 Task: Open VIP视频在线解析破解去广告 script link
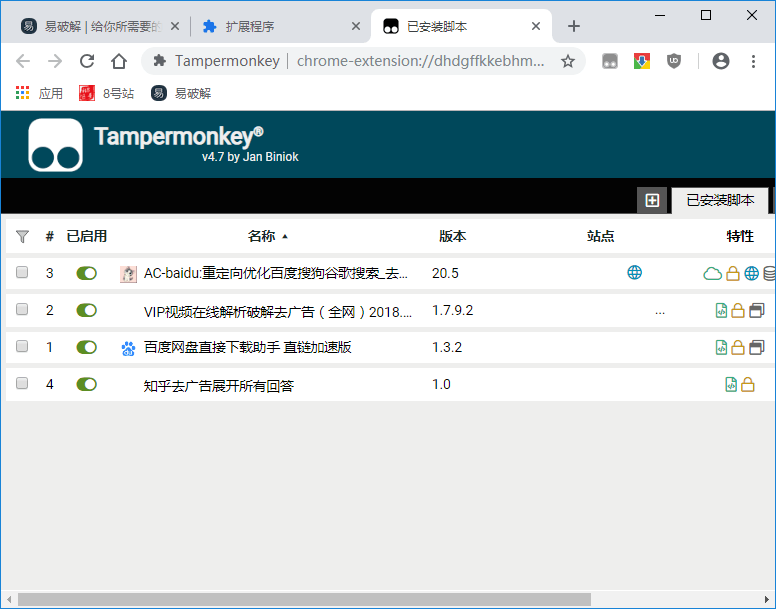[278, 312]
